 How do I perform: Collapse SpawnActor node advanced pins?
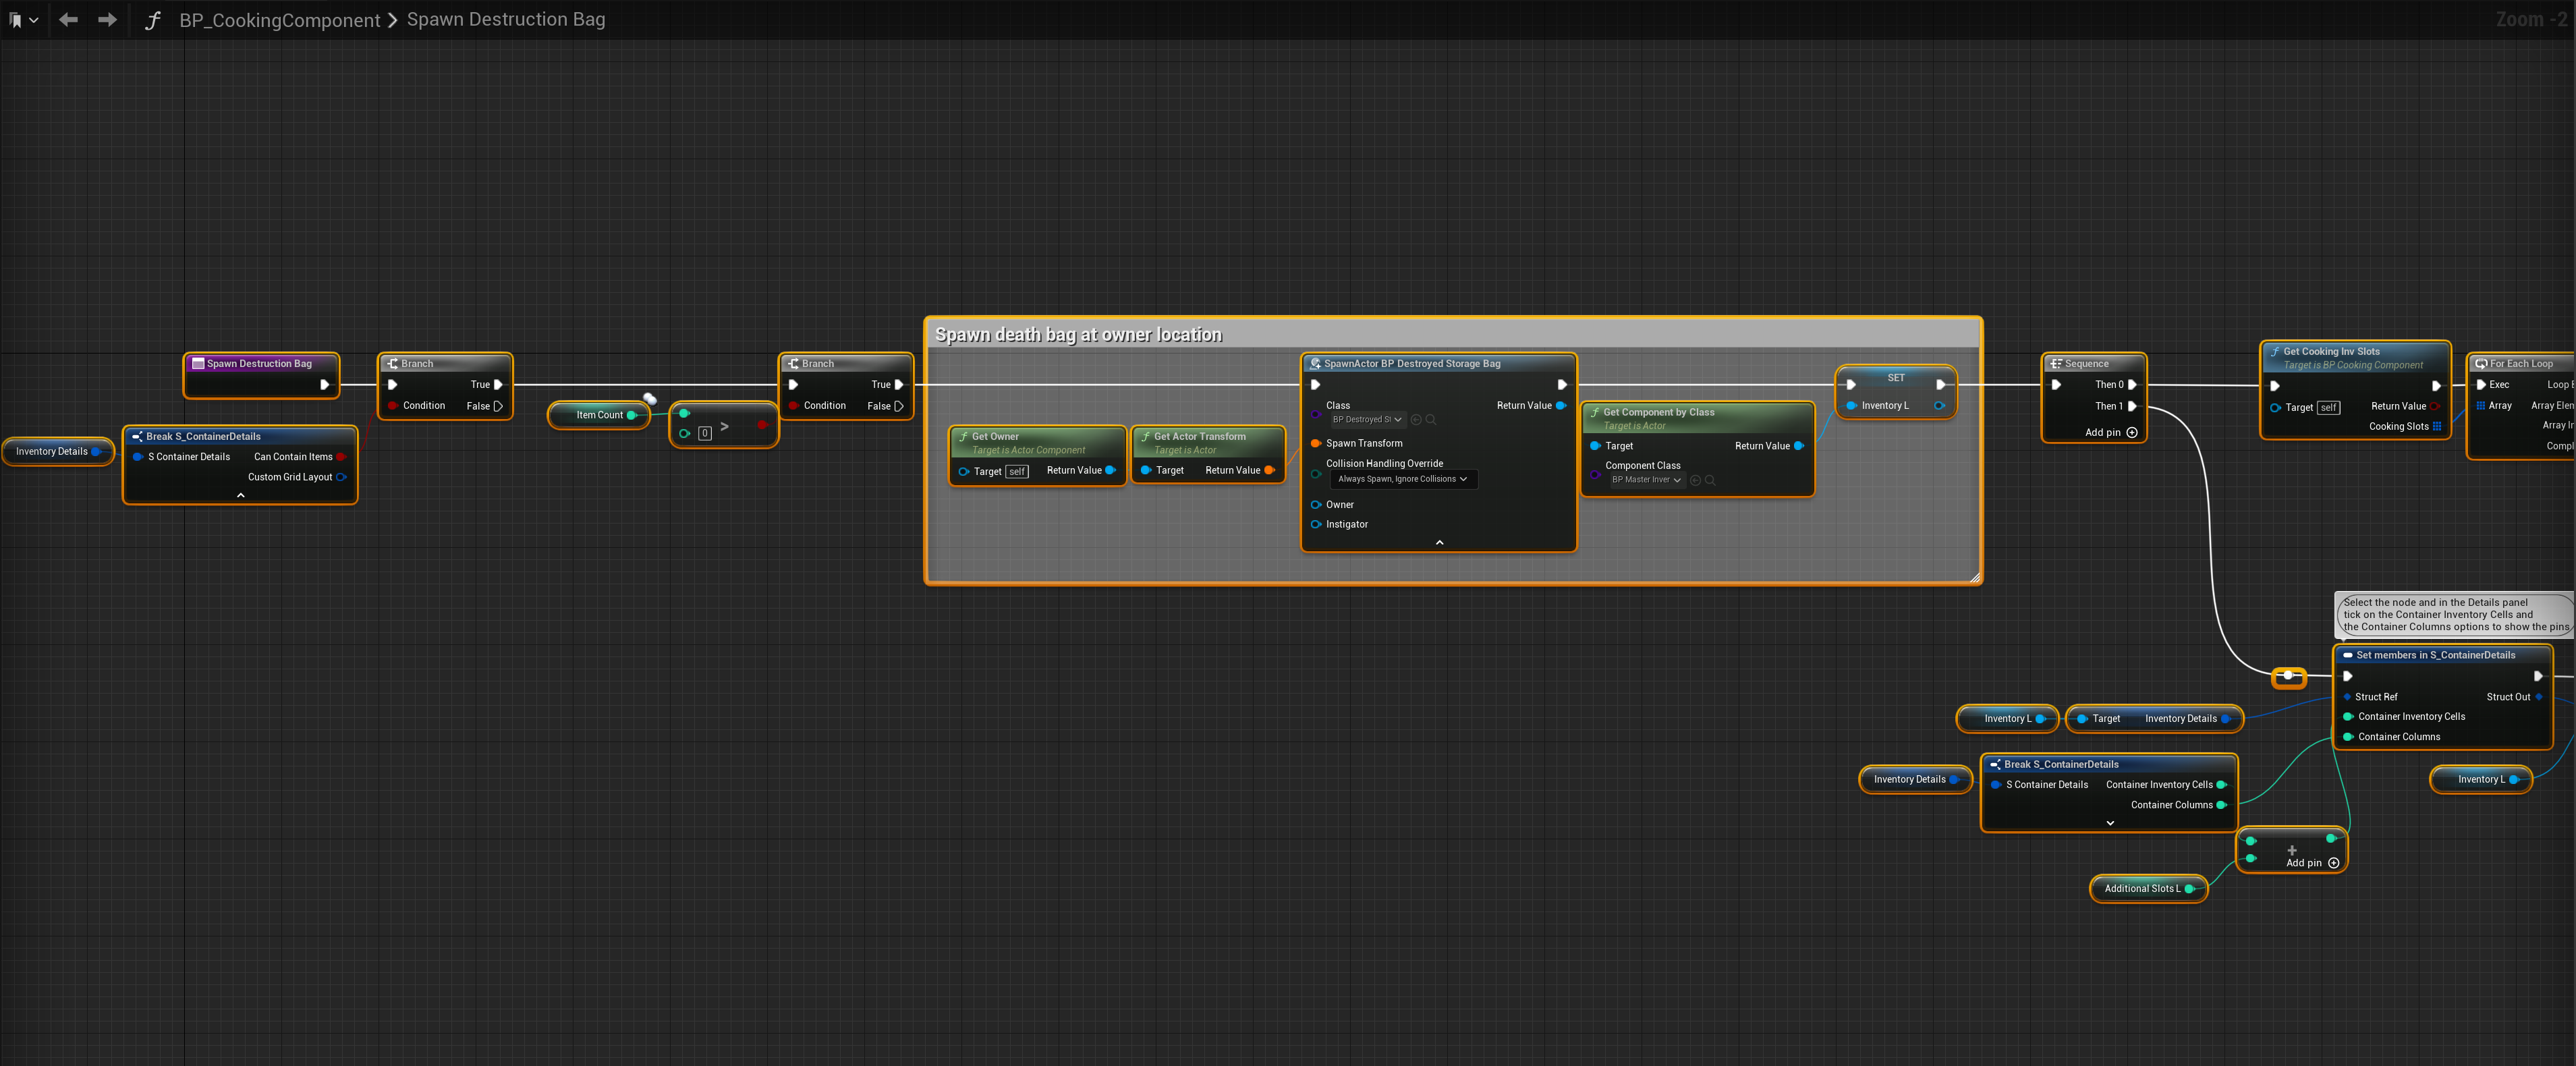click(1439, 542)
